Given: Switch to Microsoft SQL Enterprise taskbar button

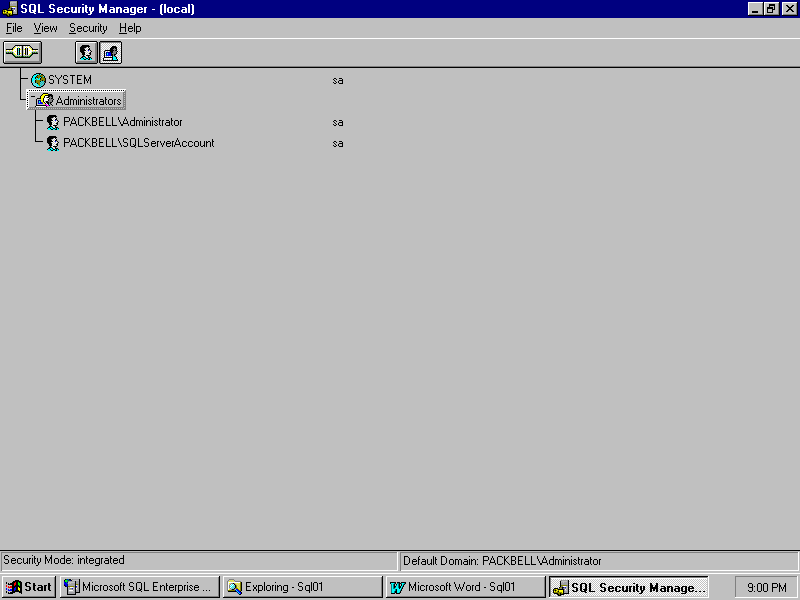Looking at the screenshot, I should click(x=139, y=587).
